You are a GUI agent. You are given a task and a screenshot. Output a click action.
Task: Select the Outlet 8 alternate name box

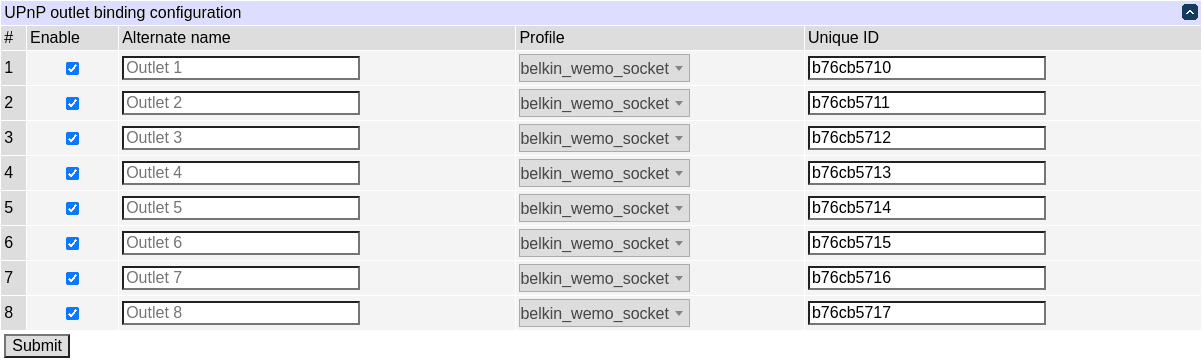click(x=241, y=313)
